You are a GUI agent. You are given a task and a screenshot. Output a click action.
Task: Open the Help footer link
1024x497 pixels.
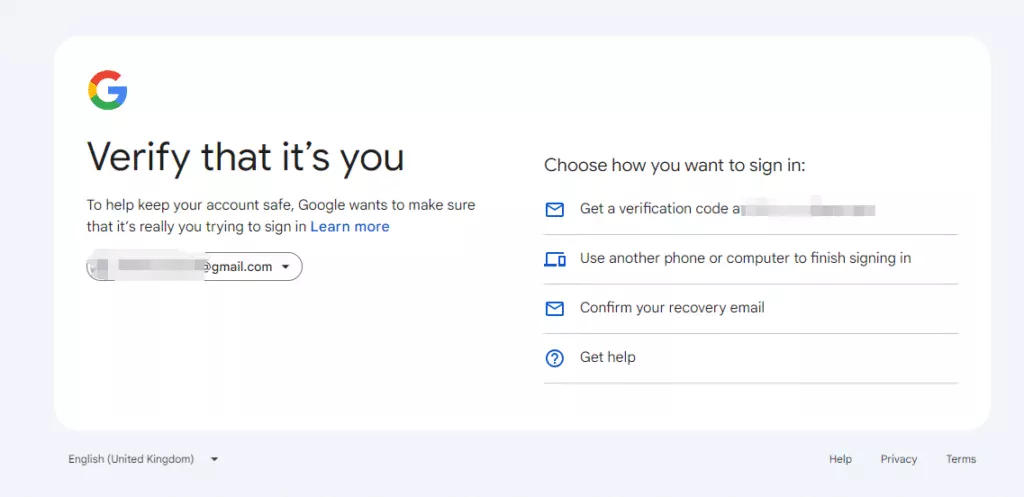point(840,459)
